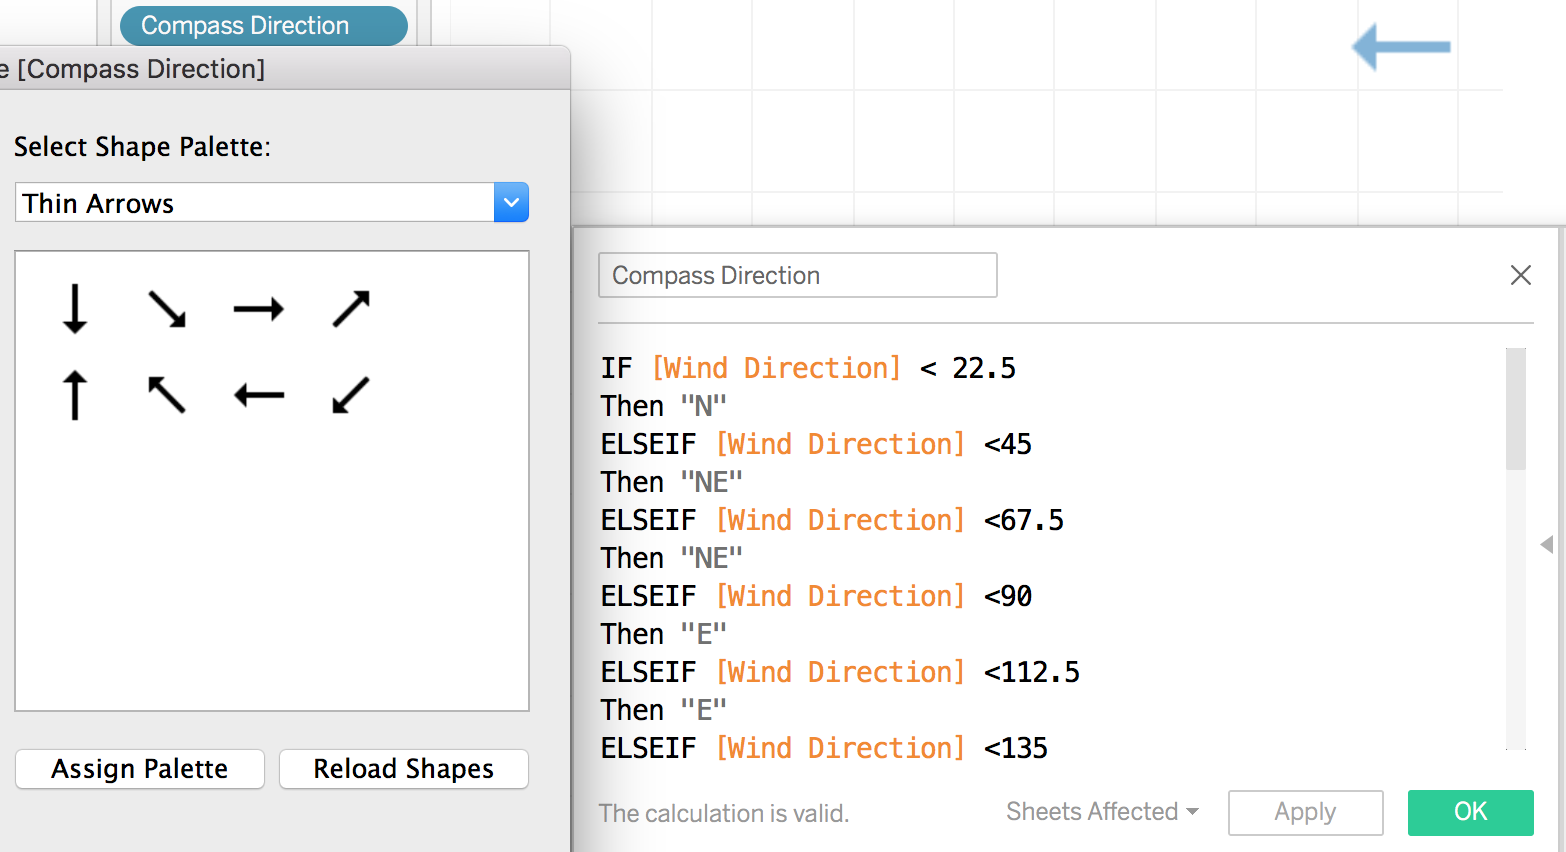Apply the calculation changes

point(1305,812)
